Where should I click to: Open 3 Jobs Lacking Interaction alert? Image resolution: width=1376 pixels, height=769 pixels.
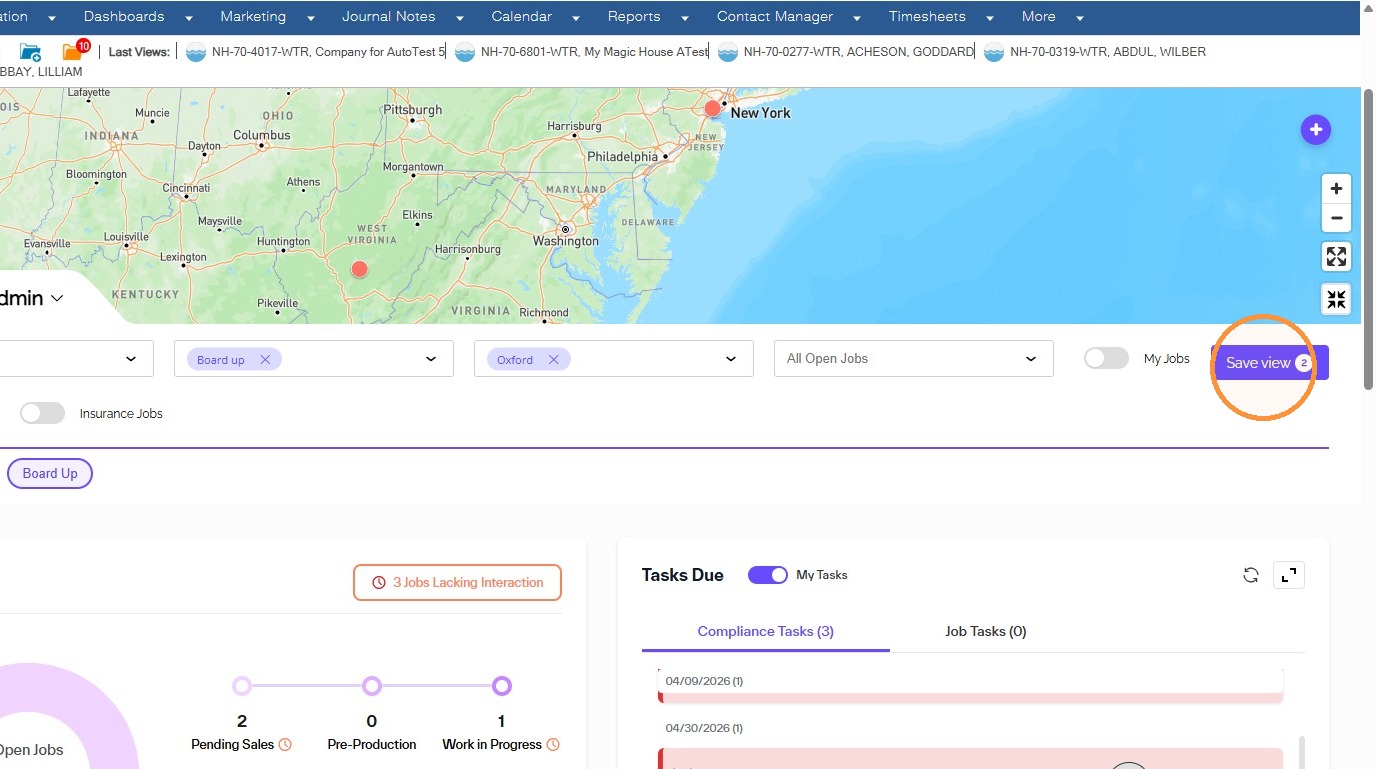tap(458, 582)
